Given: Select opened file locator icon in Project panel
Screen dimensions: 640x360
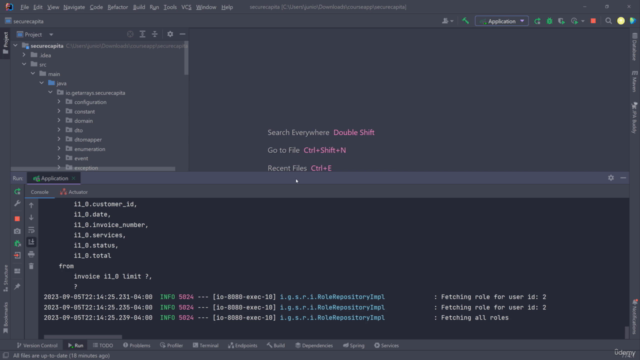Looking at the screenshot, I should [x=130, y=34].
